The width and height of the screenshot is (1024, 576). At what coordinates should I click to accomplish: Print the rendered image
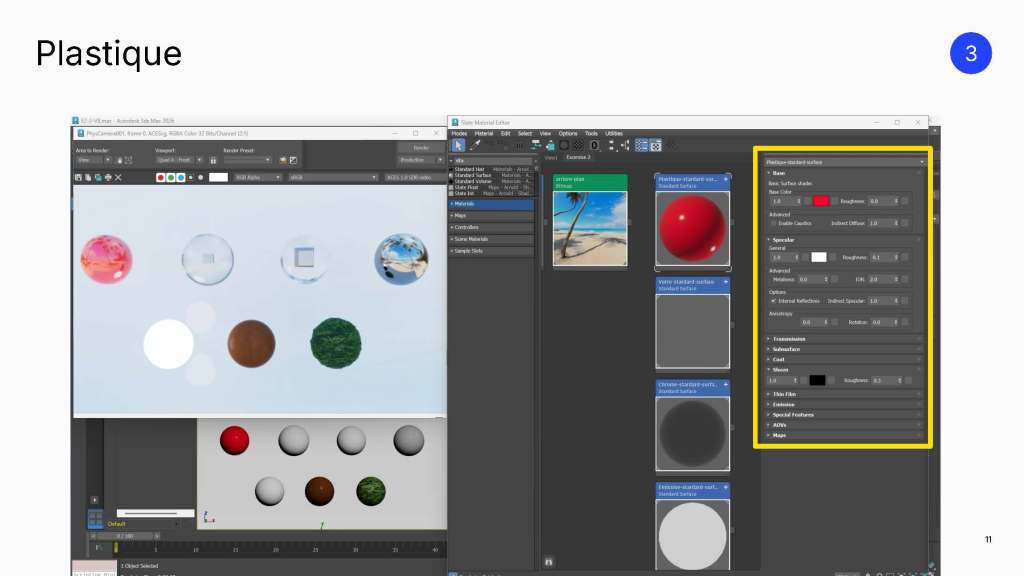[108, 178]
